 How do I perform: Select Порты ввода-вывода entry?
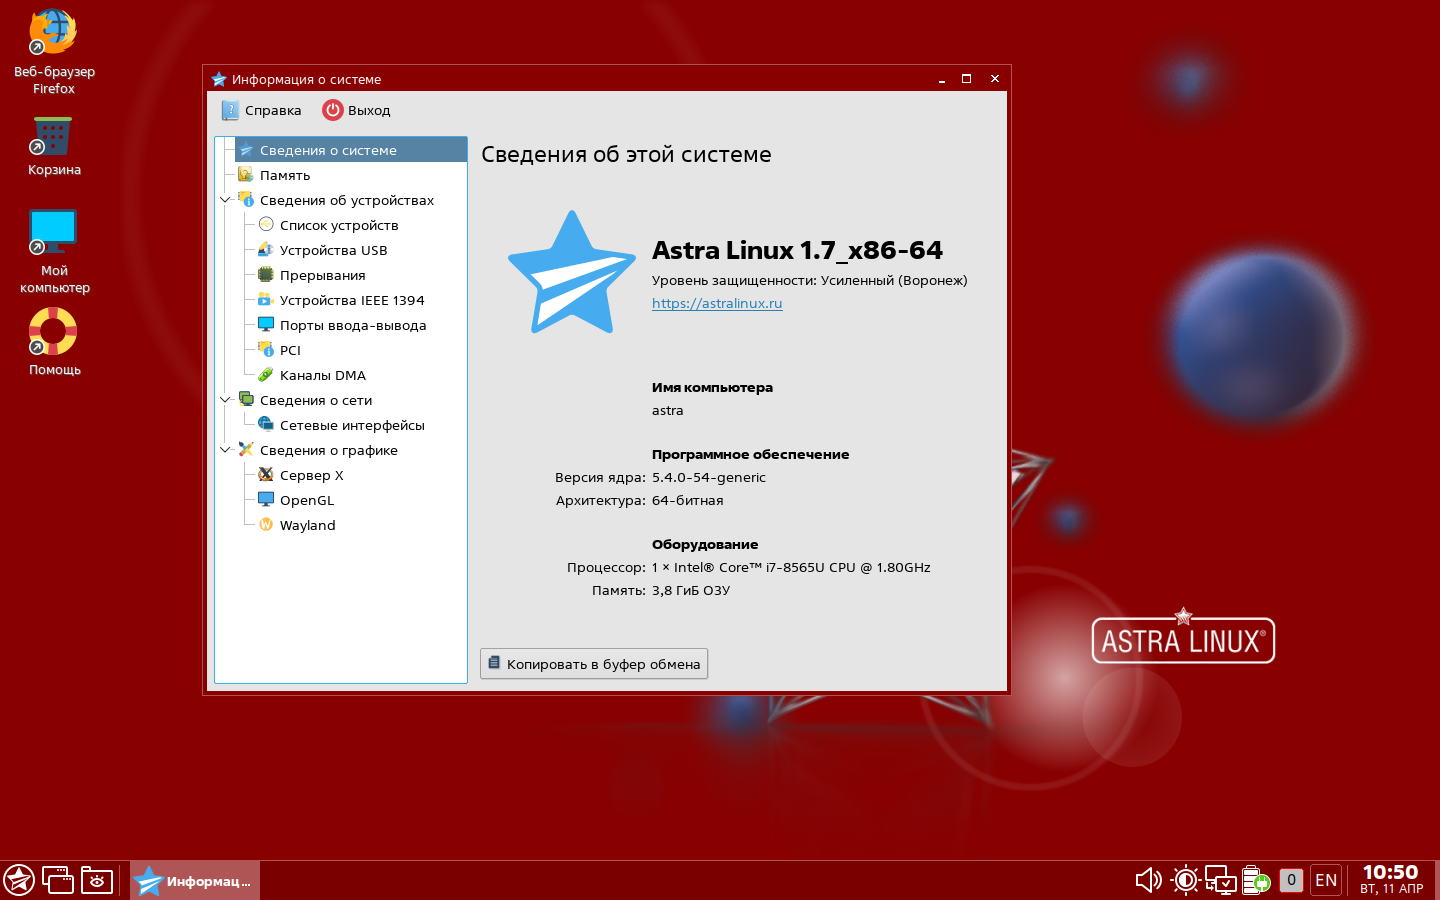(x=353, y=325)
